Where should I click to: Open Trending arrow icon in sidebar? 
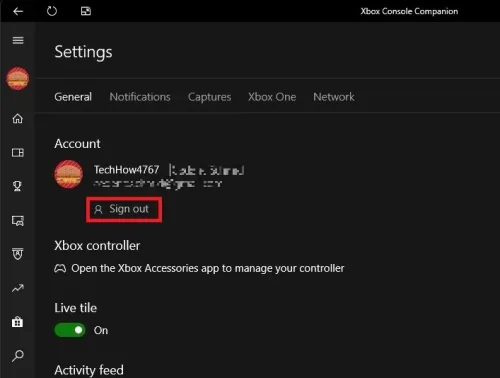[x=18, y=288]
